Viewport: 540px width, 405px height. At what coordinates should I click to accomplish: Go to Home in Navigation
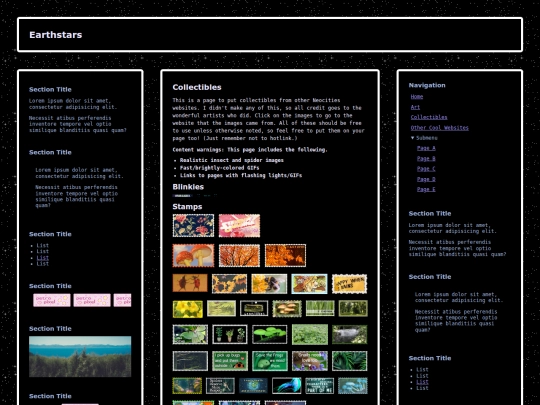coord(417,97)
